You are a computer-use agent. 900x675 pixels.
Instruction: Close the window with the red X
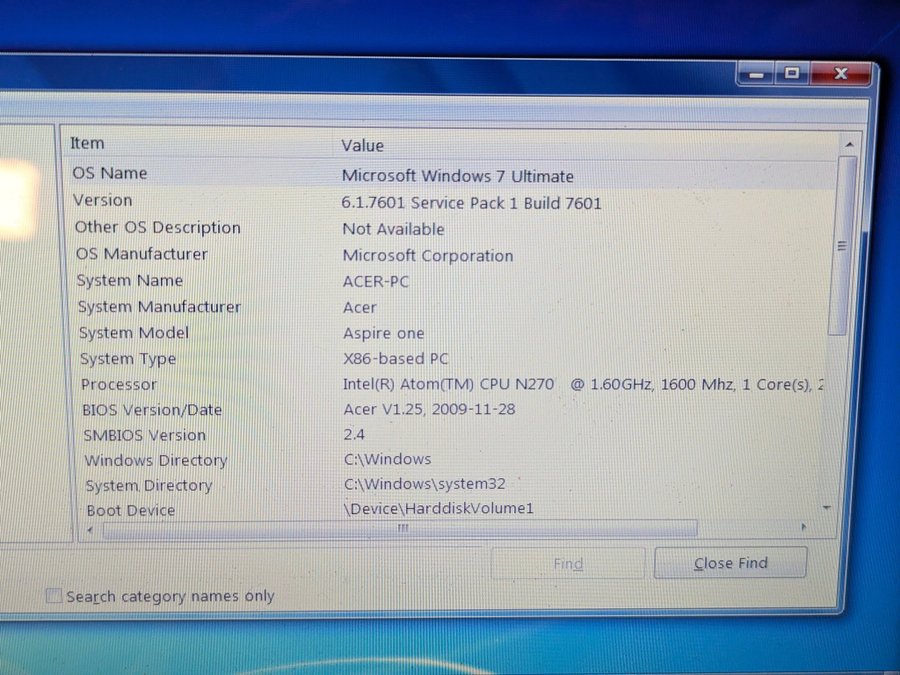[839, 73]
